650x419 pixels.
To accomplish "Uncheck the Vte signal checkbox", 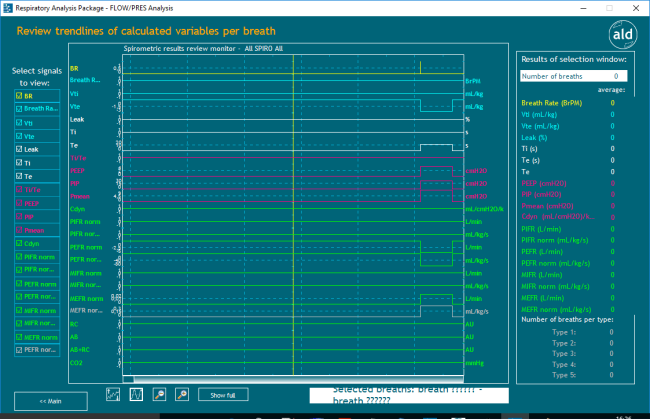I will click(19, 135).
